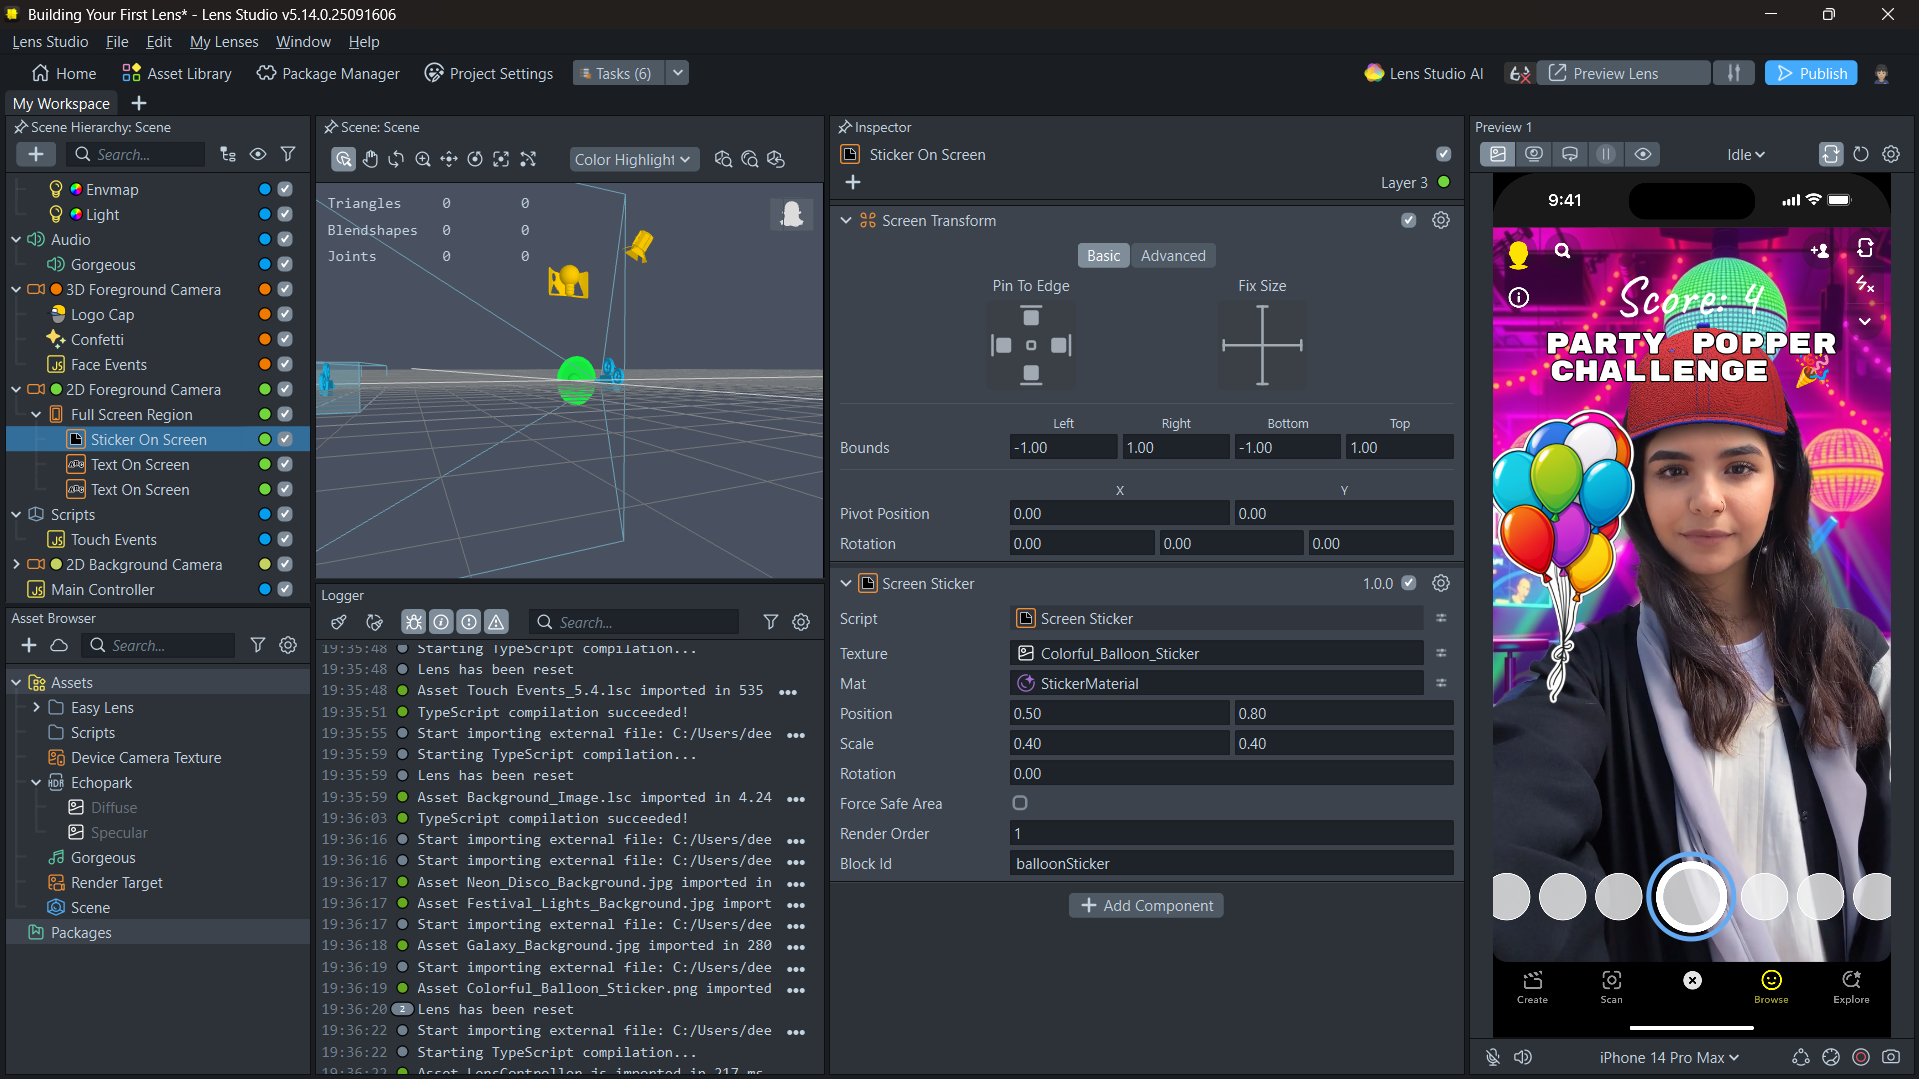Uncheck the Confetti object's enable checkbox

pos(285,339)
